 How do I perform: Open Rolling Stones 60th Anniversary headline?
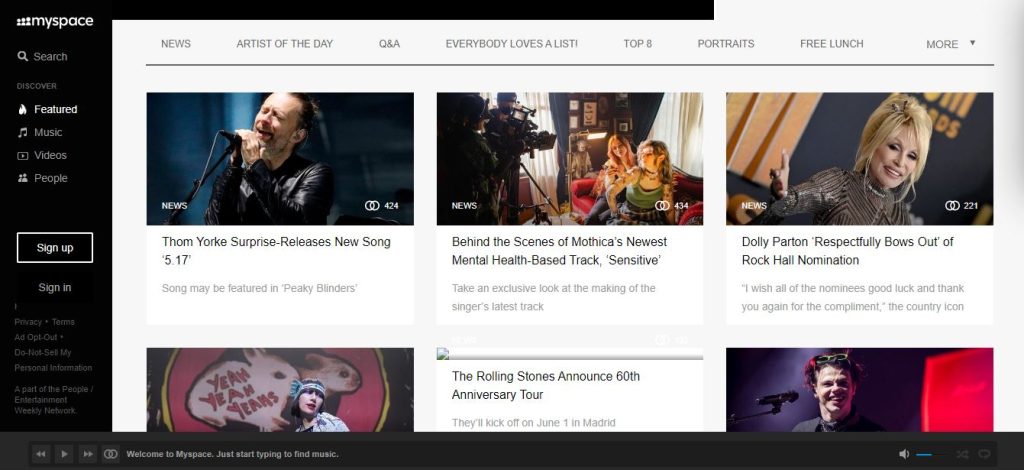pos(546,385)
